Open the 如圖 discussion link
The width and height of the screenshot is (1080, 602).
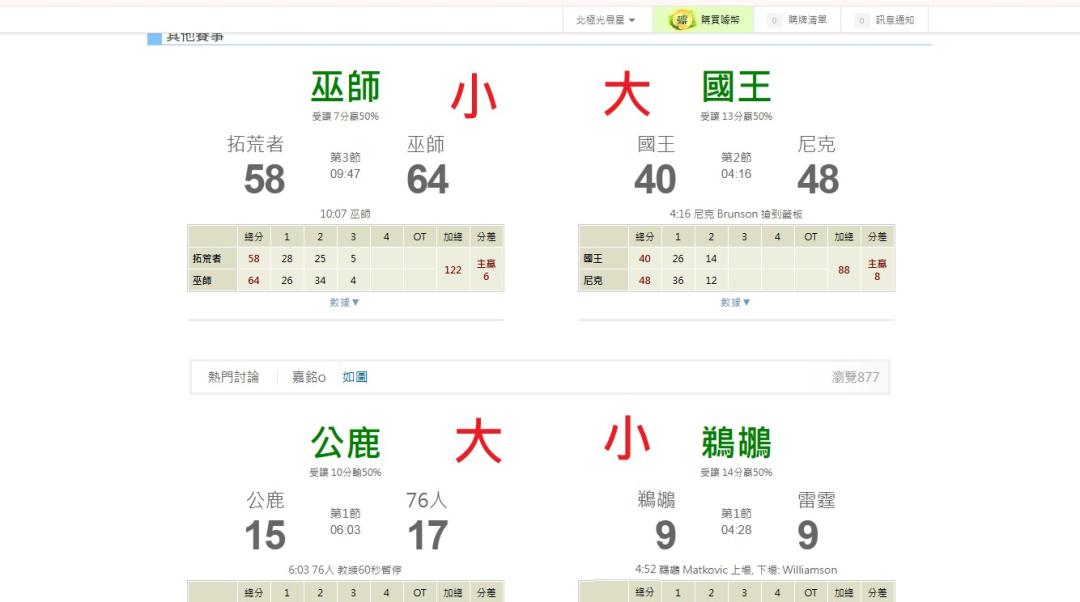[355, 377]
